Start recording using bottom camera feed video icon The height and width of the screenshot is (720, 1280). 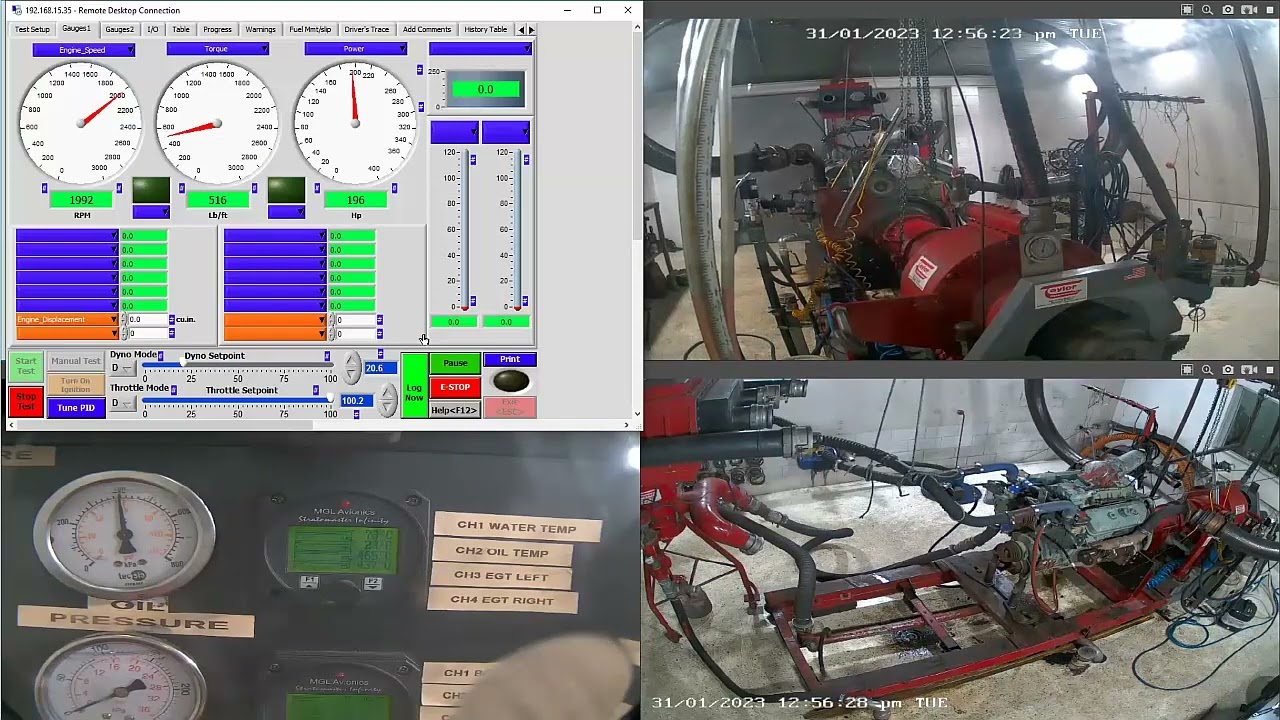pos(1249,370)
